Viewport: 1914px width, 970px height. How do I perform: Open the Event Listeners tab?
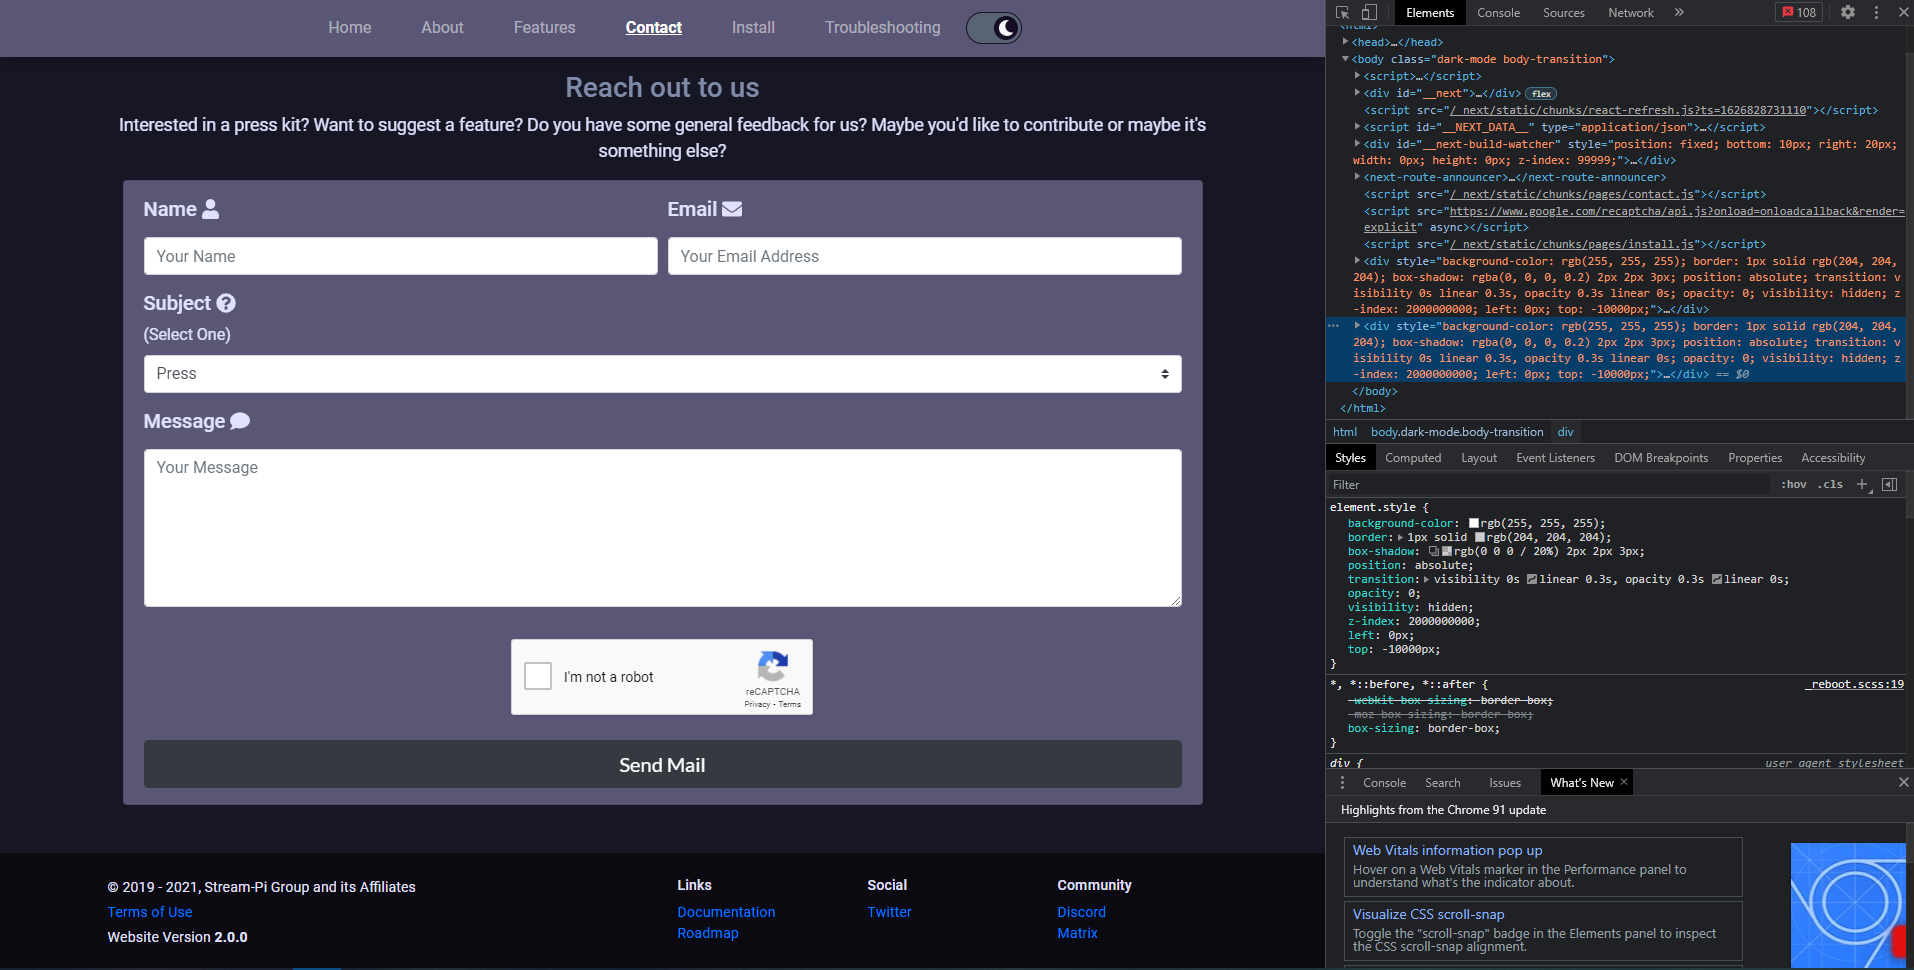(1555, 458)
